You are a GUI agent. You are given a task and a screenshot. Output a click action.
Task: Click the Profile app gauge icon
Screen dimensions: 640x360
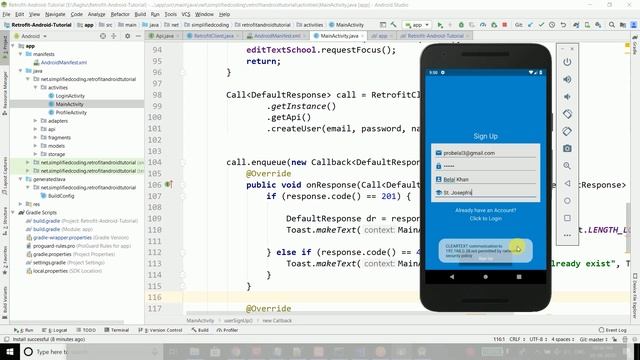click(483, 25)
